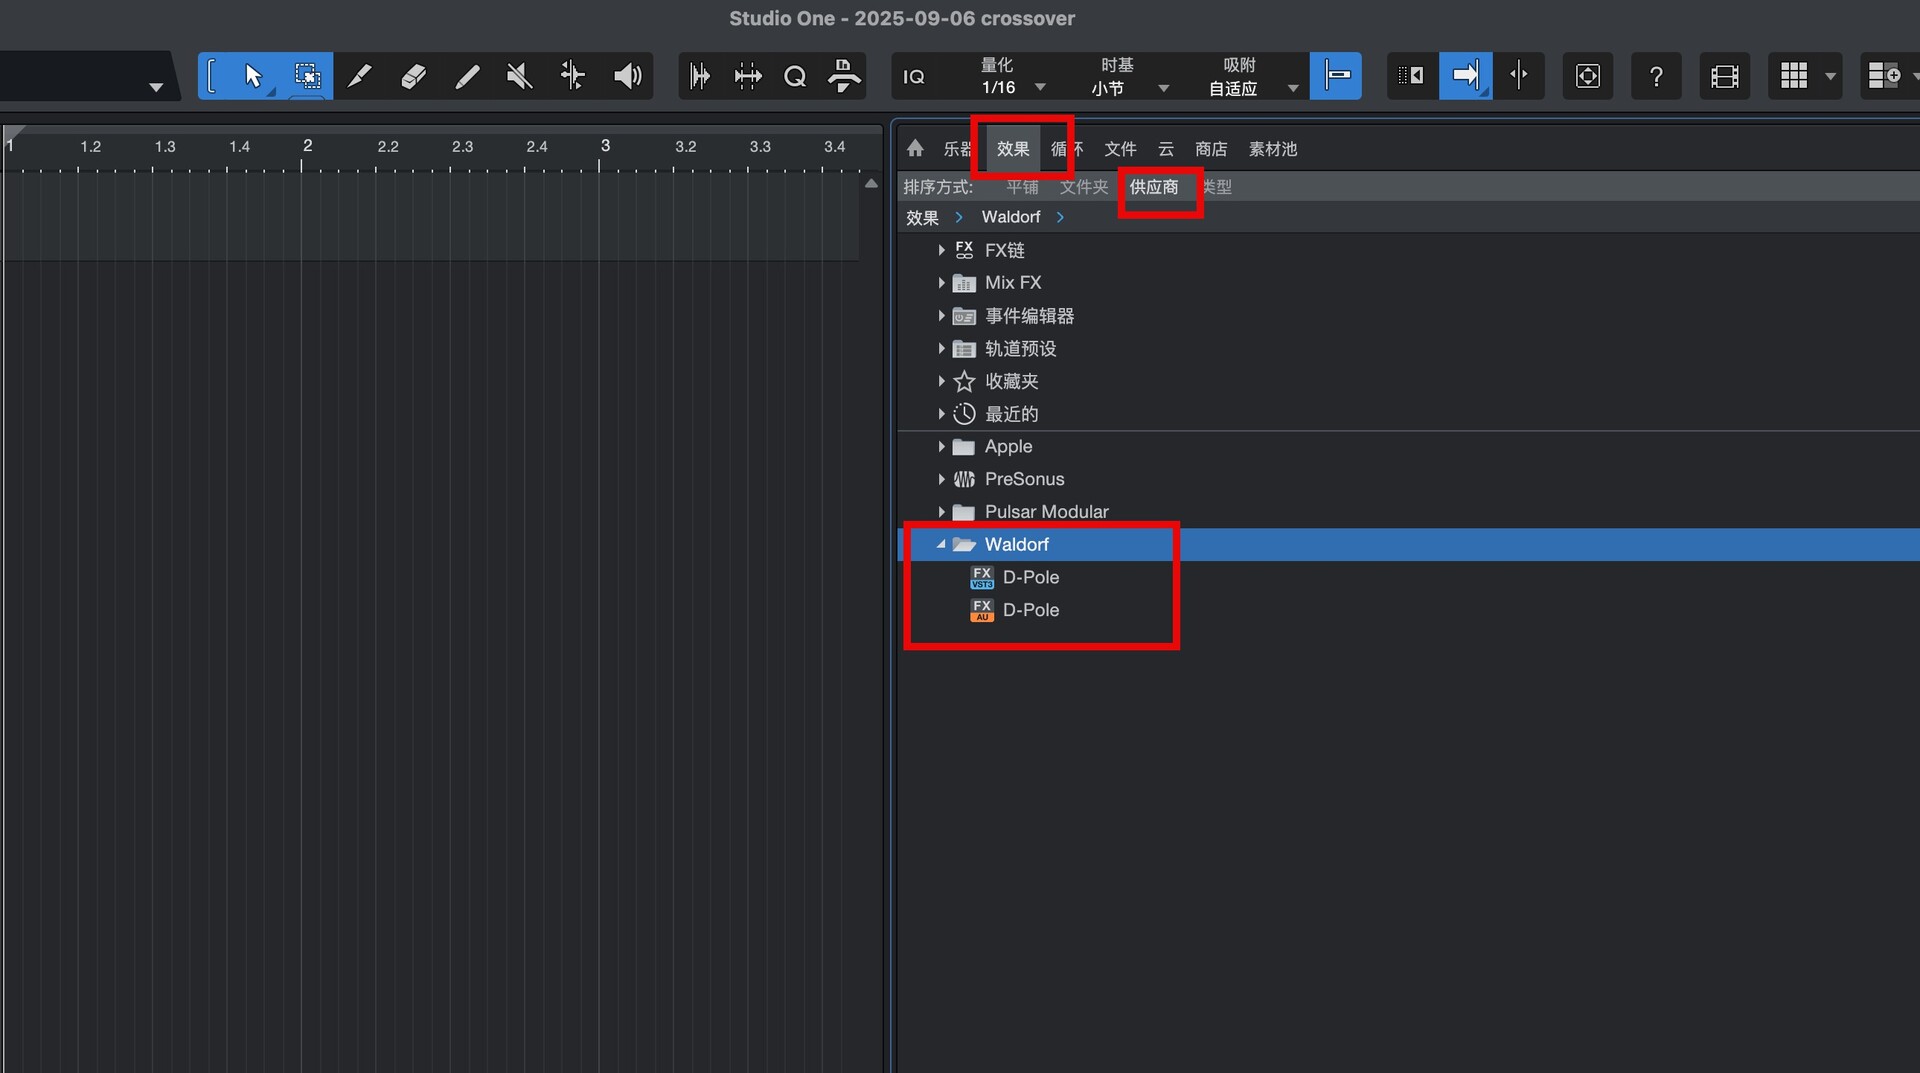Open the video player icon
This screenshot has width=1920, height=1073.
1725,76
